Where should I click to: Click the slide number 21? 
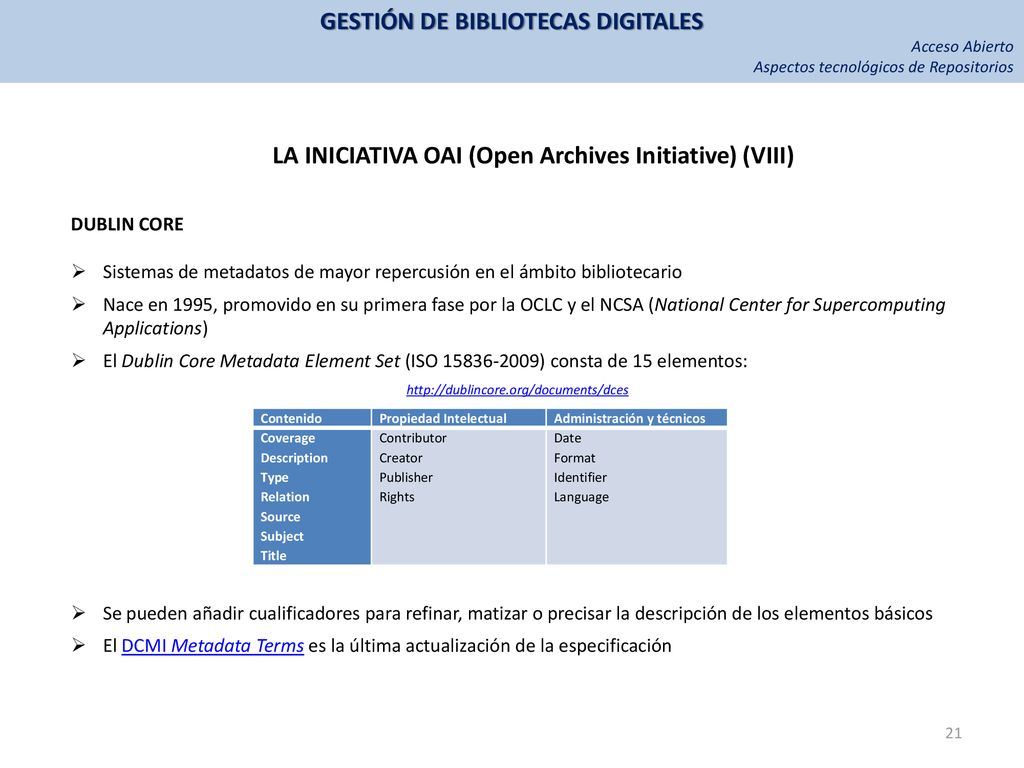click(x=953, y=733)
